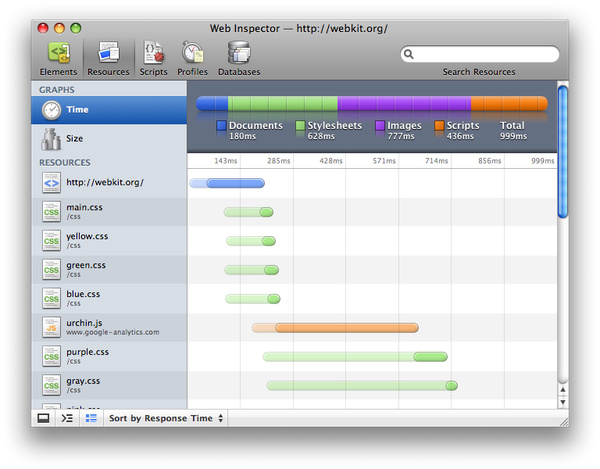Open the Sort by Response Time dropdown
600x469 pixels.
[166, 418]
